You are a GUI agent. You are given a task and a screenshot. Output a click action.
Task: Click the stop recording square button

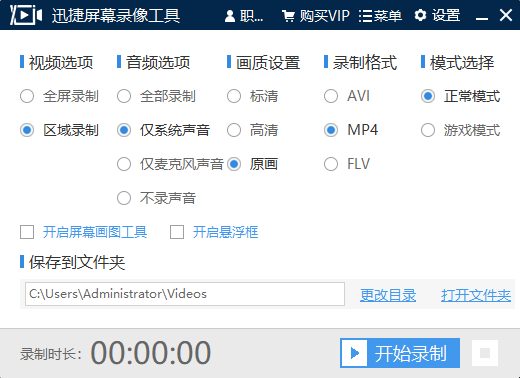pos(485,353)
